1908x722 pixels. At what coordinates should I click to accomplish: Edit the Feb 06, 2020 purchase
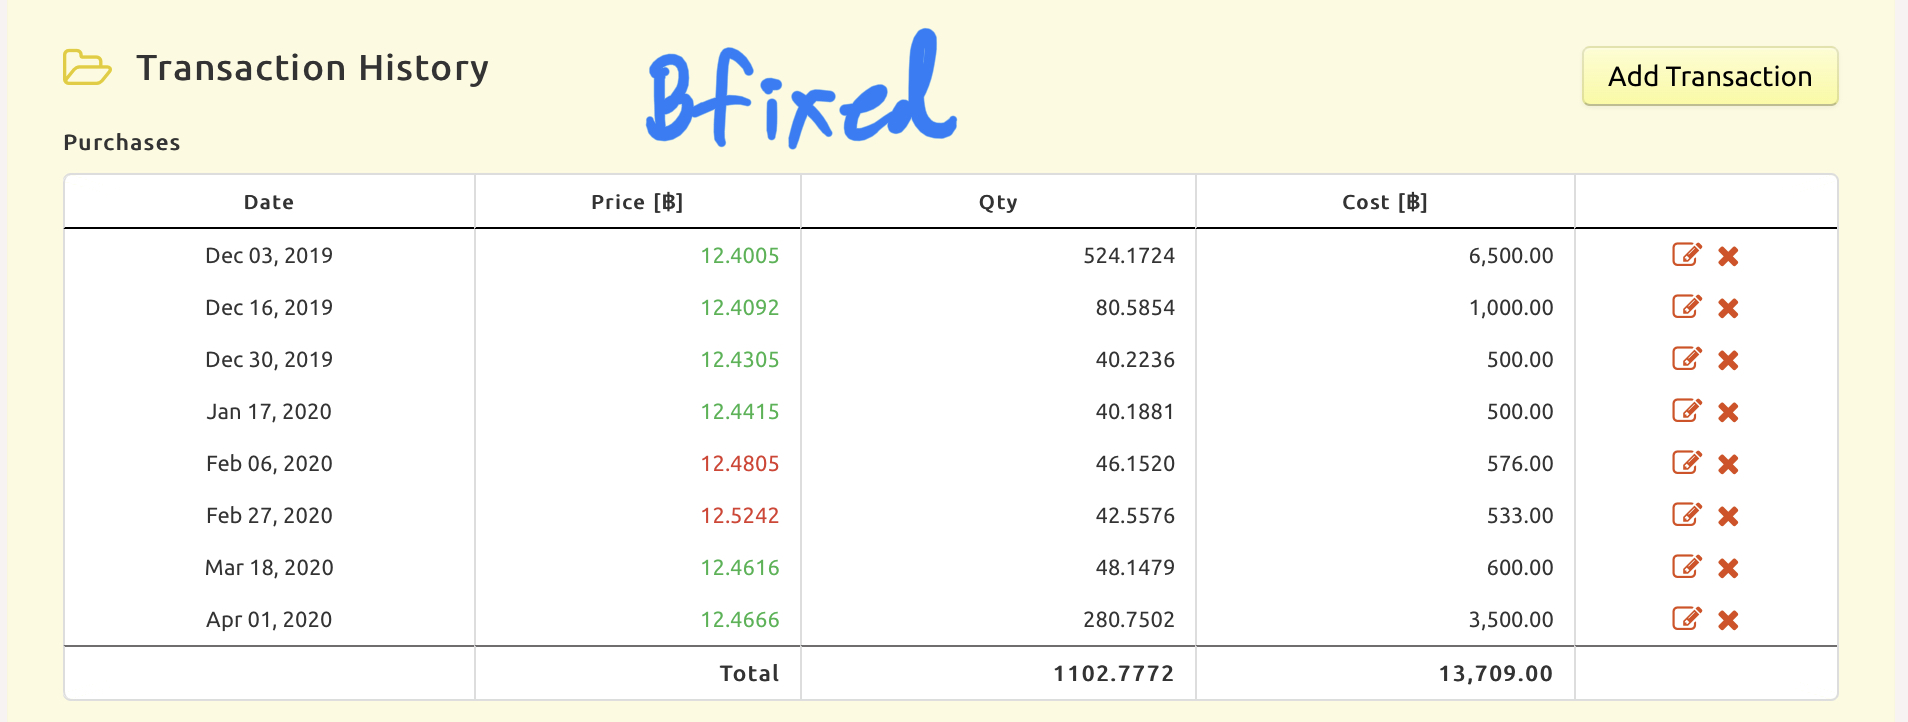(1687, 463)
